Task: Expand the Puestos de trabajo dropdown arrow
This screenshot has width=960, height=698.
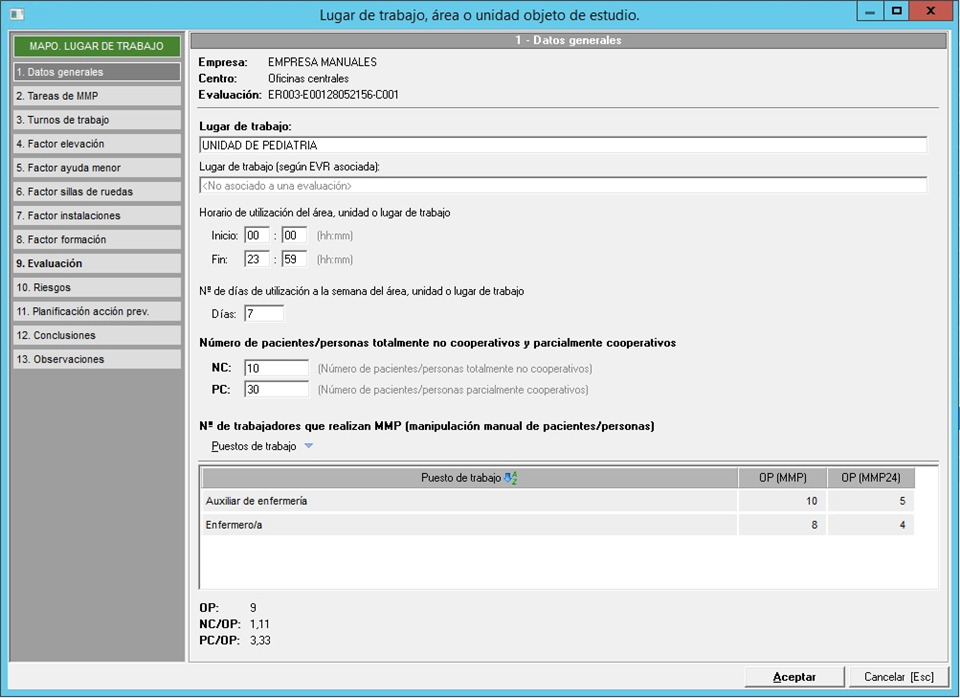Action: (309, 447)
